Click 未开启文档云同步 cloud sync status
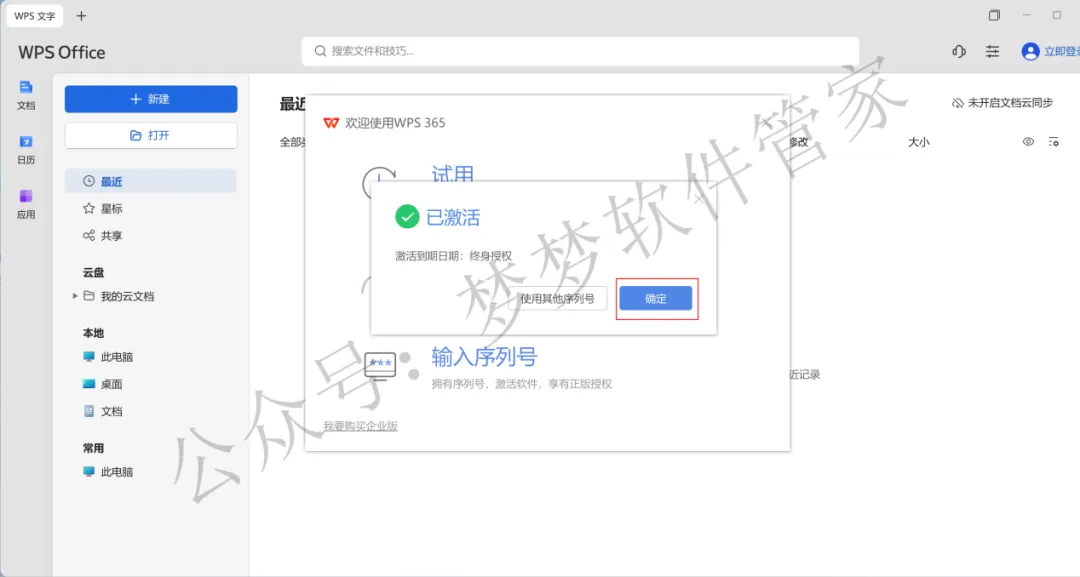 pos(1002,103)
